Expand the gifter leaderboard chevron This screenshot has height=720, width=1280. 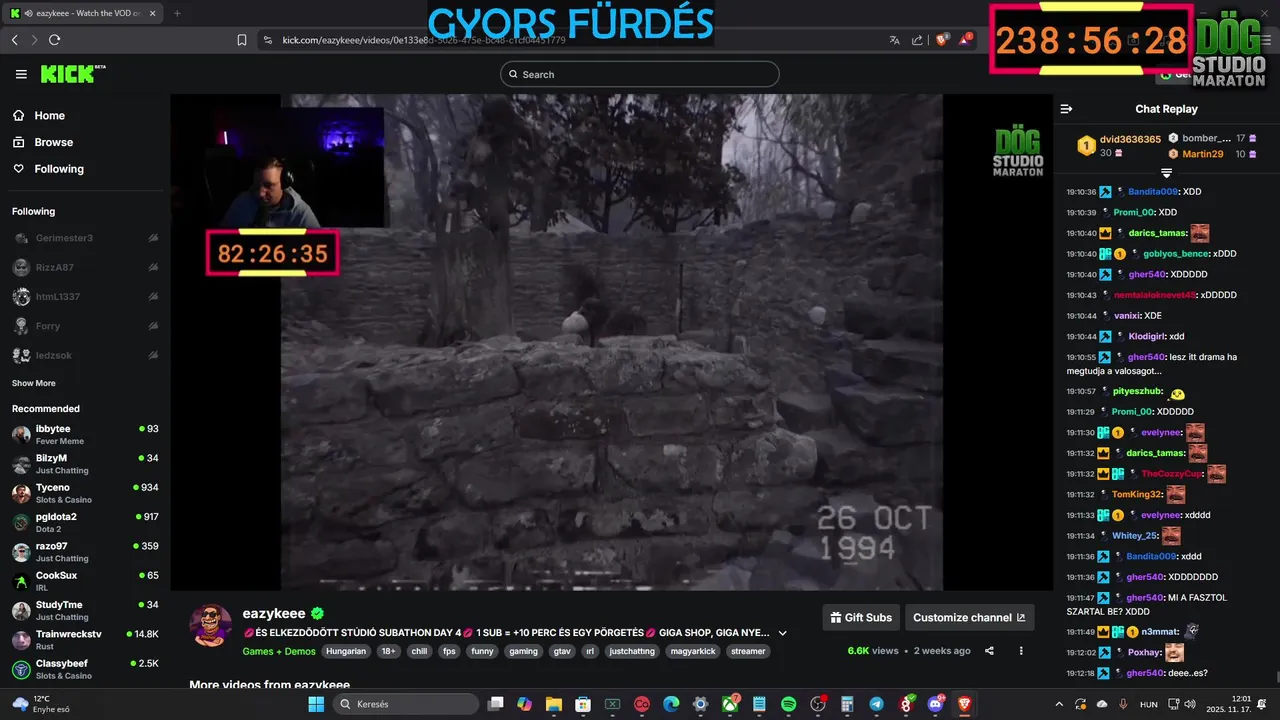(1166, 173)
